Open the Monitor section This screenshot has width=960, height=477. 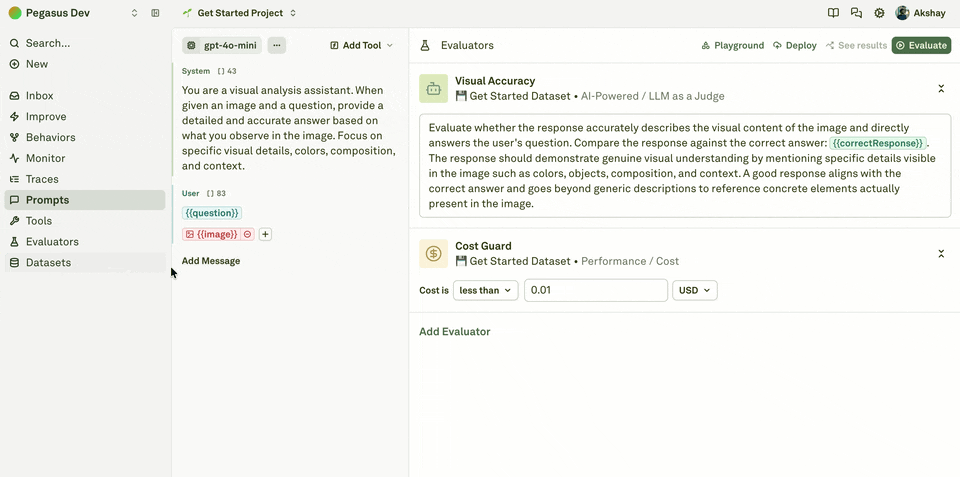tap(84, 158)
